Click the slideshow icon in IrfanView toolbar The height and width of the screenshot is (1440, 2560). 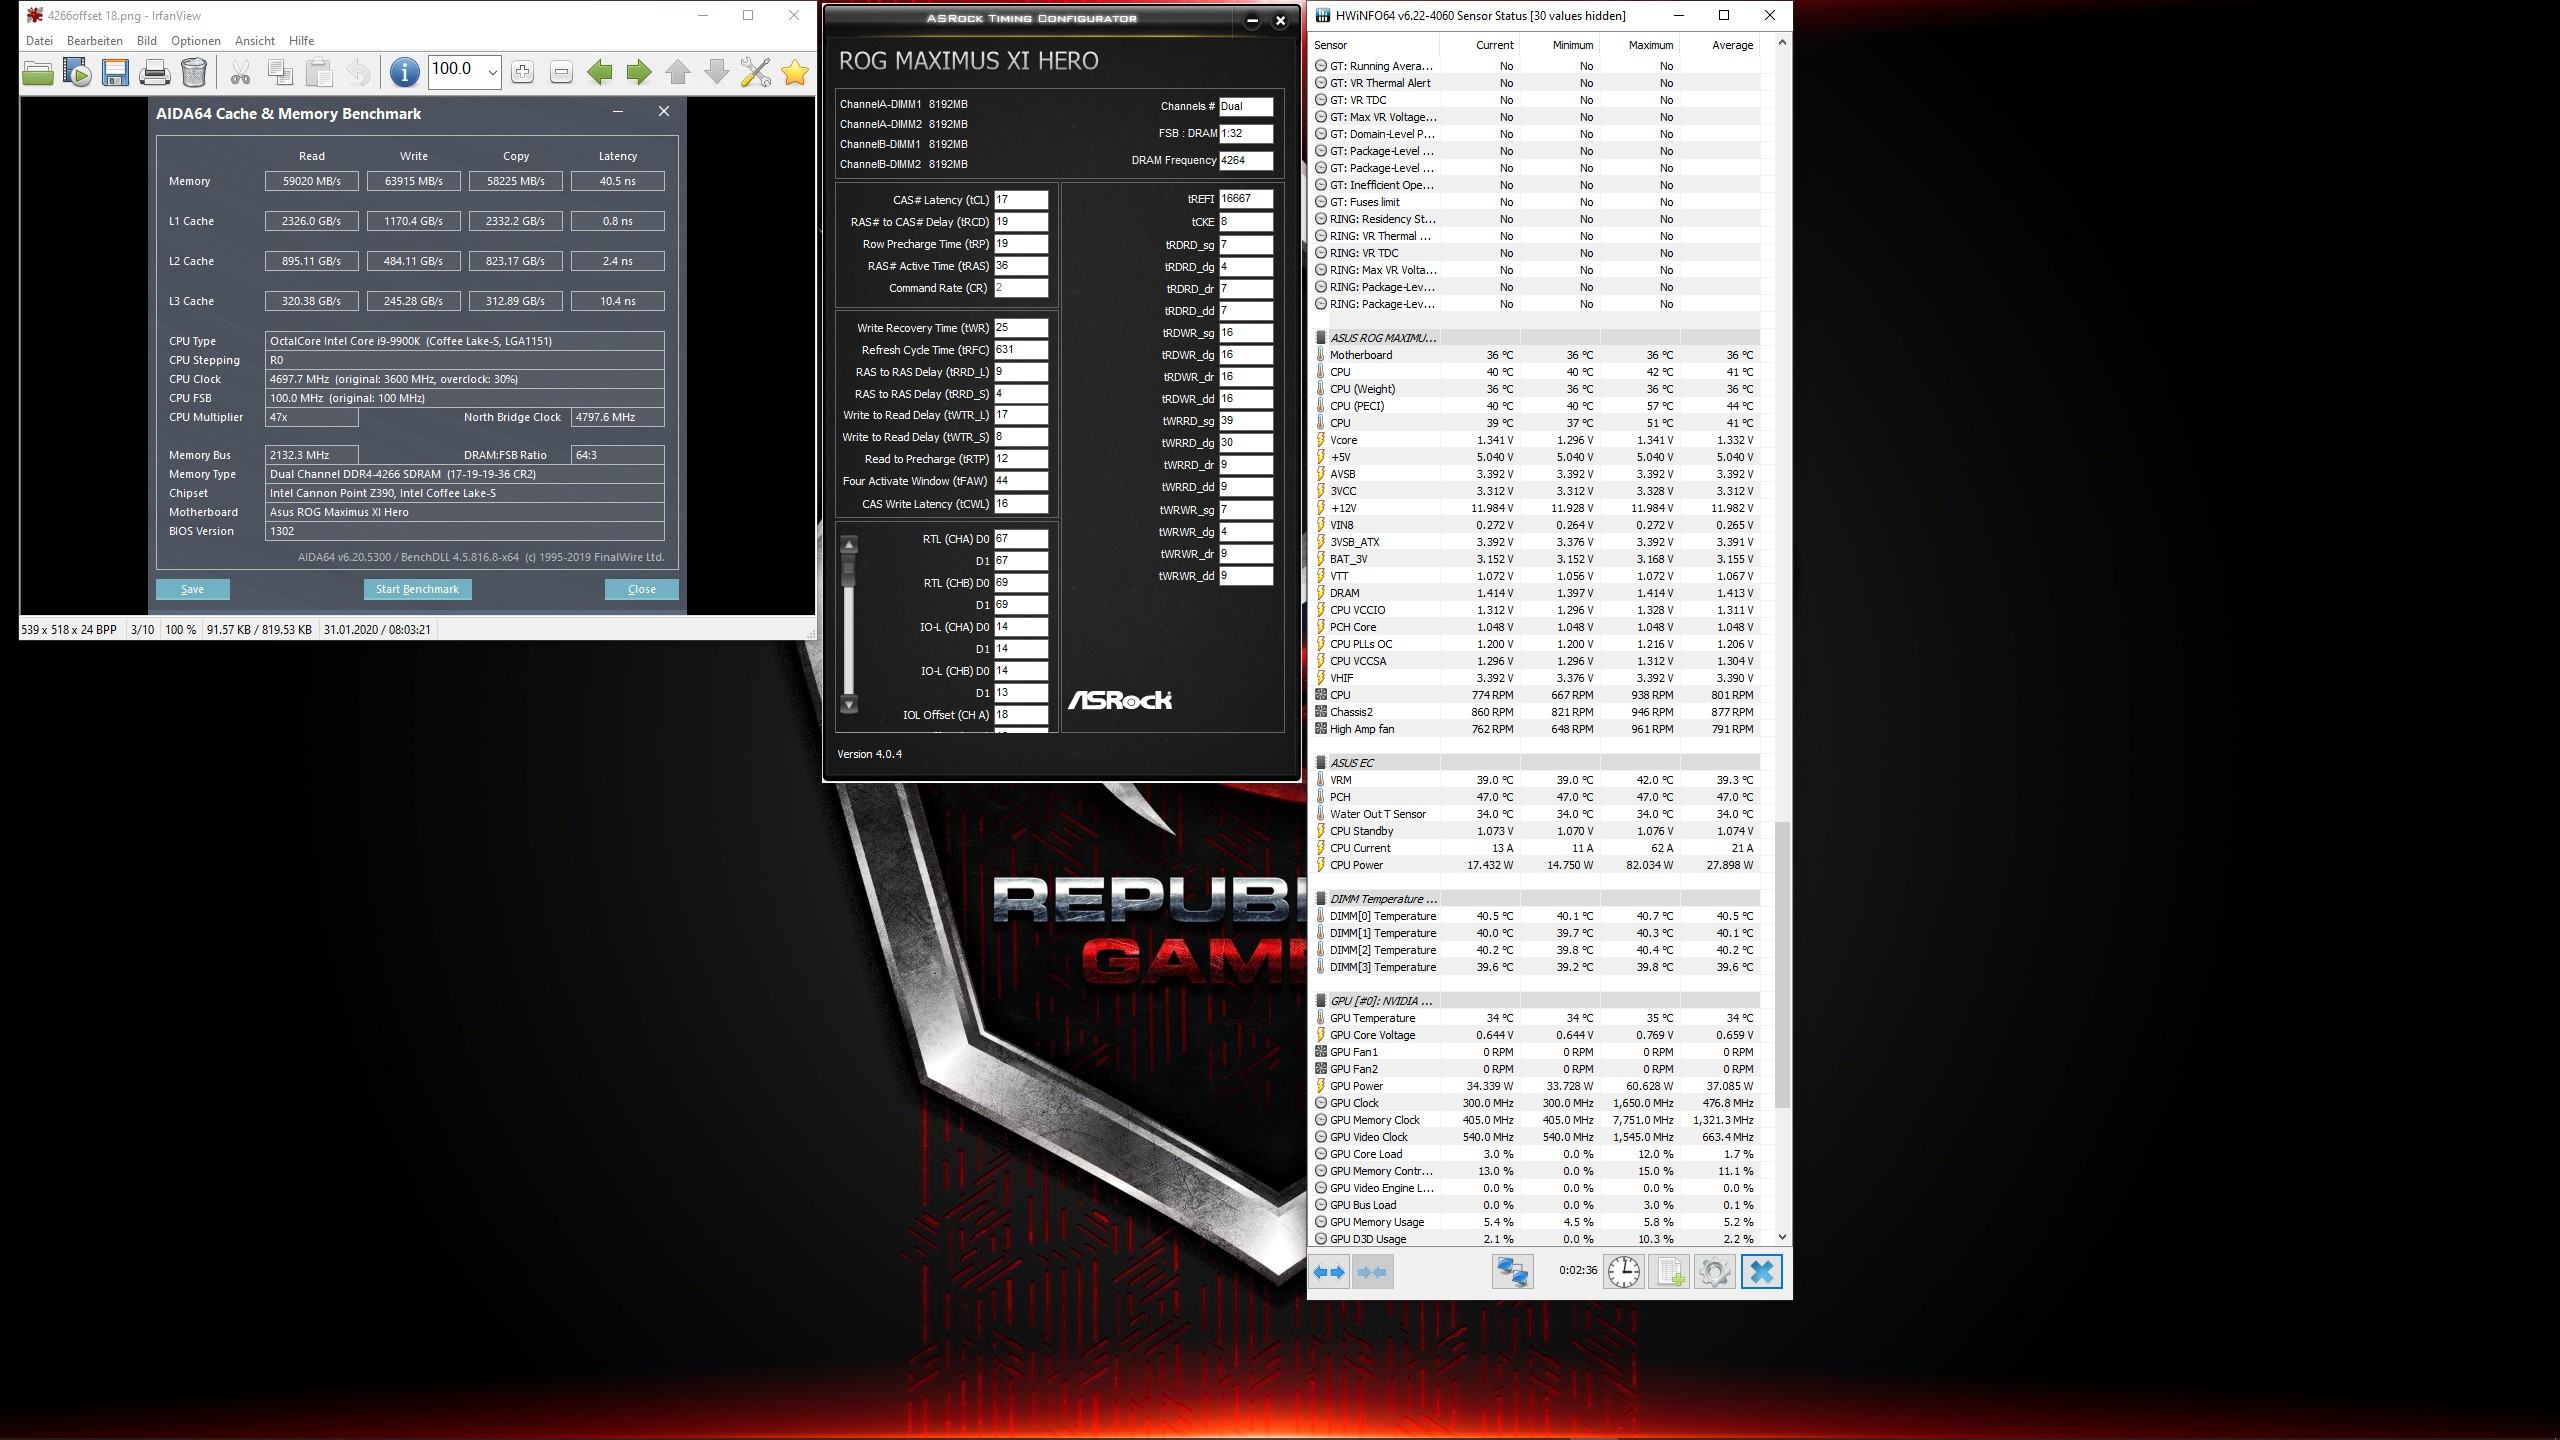(x=77, y=72)
